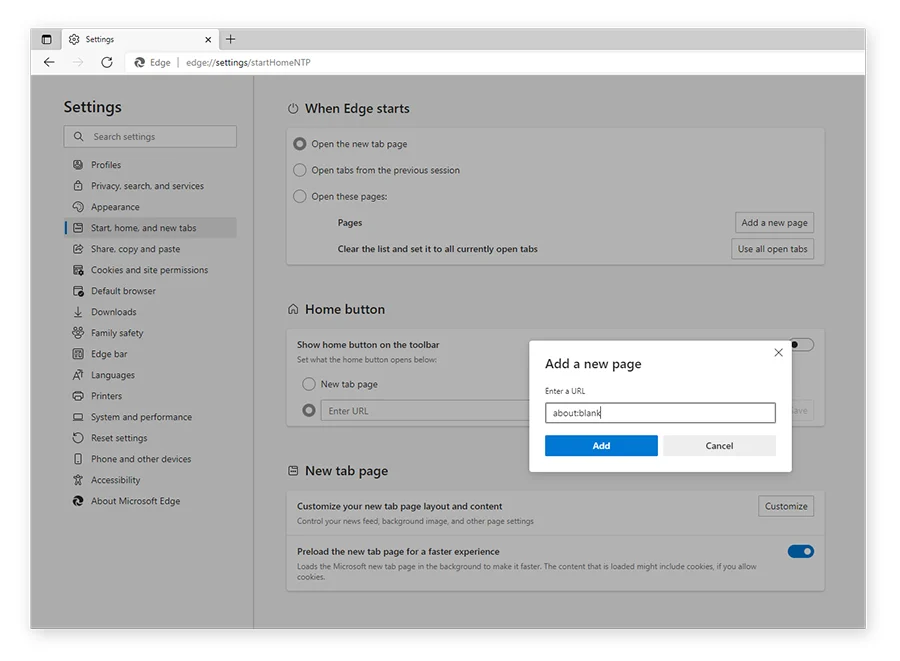Click the URL field containing about:blank
The height and width of the screenshot is (661, 900).
coord(660,413)
